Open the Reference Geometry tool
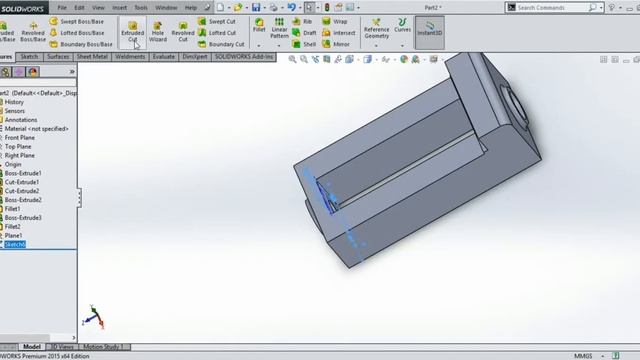 coord(376,29)
